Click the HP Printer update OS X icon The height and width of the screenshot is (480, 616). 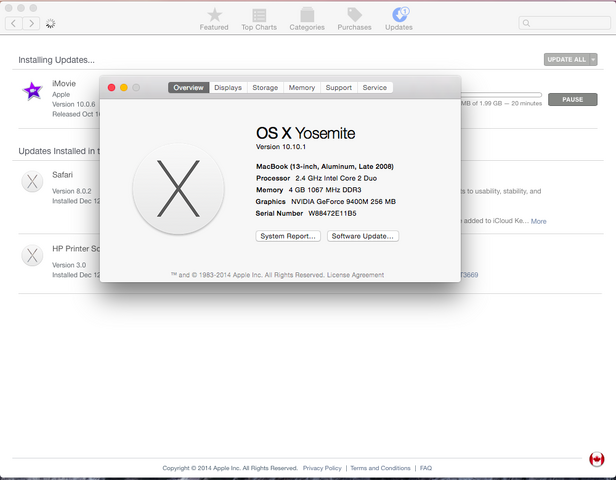point(32,255)
